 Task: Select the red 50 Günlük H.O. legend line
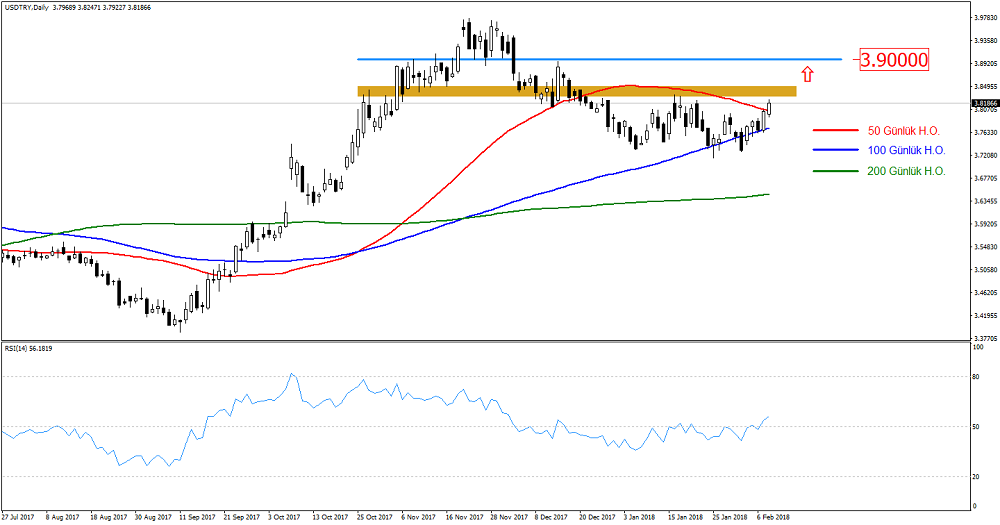point(836,129)
